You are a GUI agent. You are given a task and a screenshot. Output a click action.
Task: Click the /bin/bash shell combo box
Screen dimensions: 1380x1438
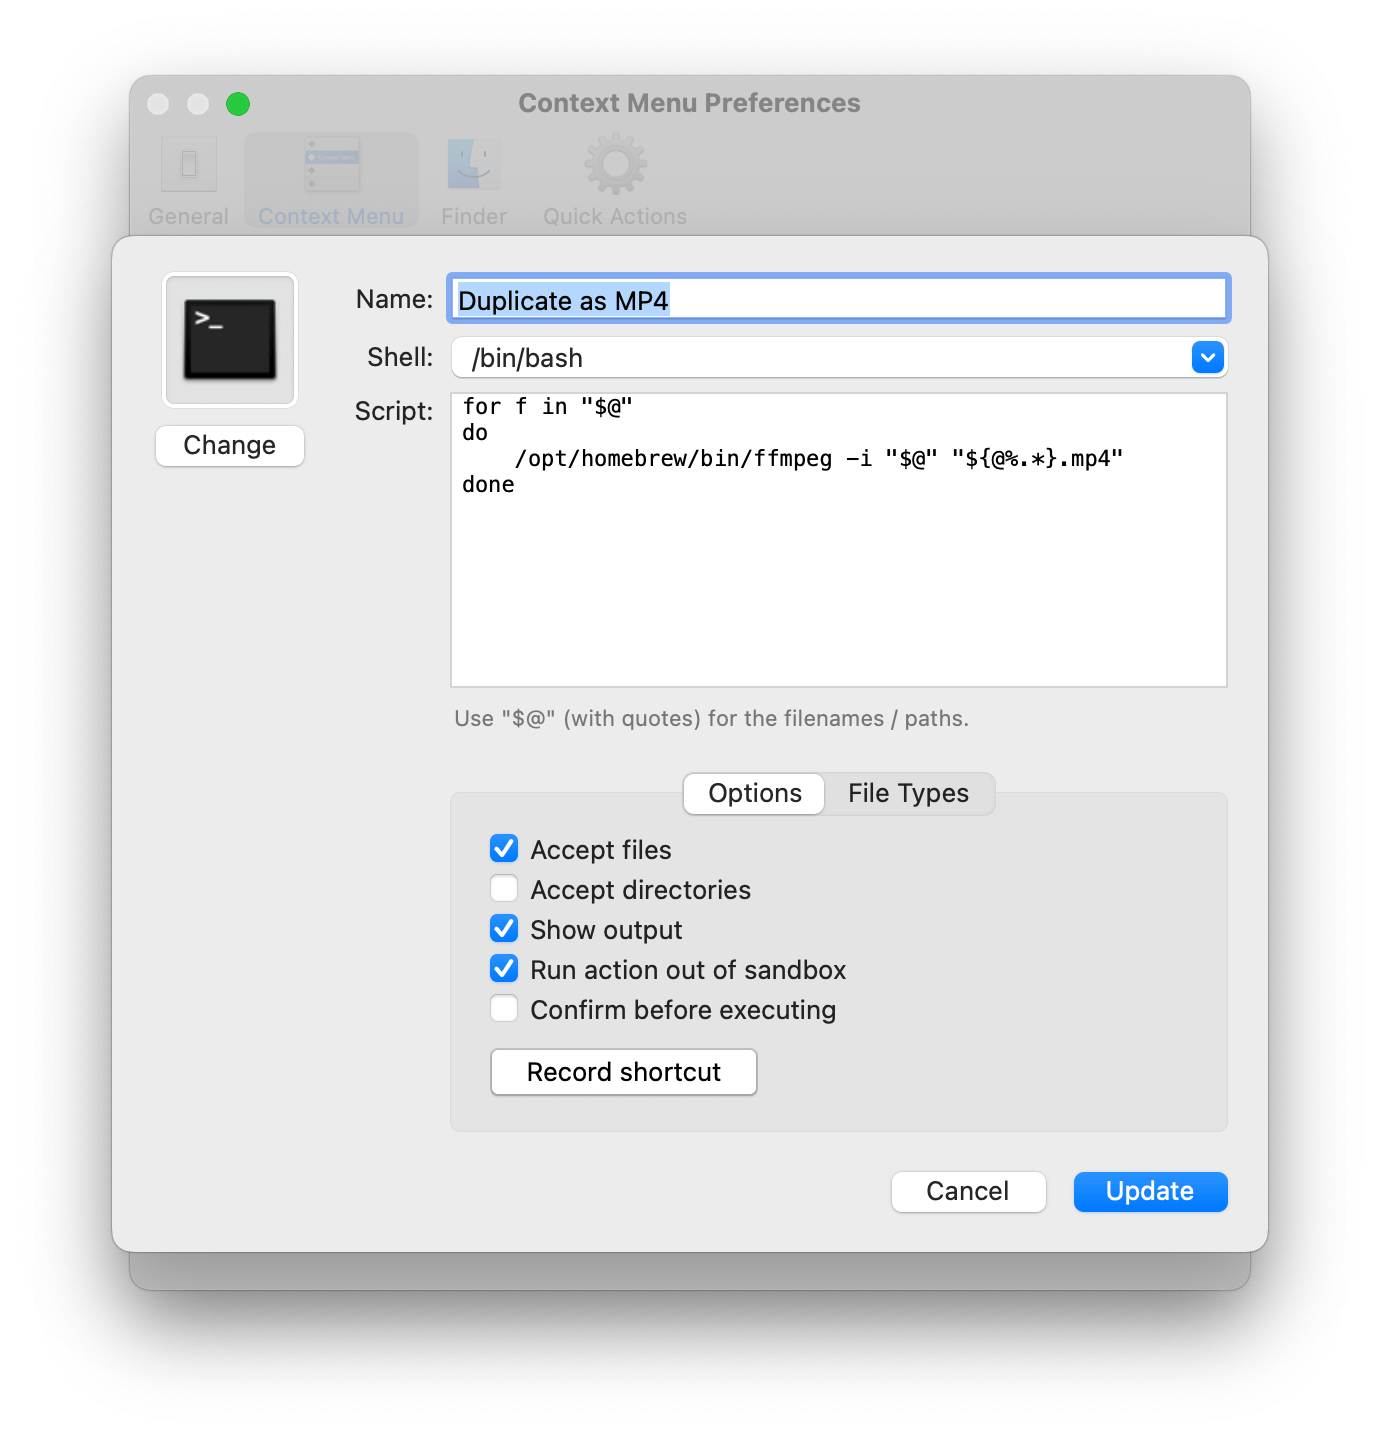click(x=820, y=357)
